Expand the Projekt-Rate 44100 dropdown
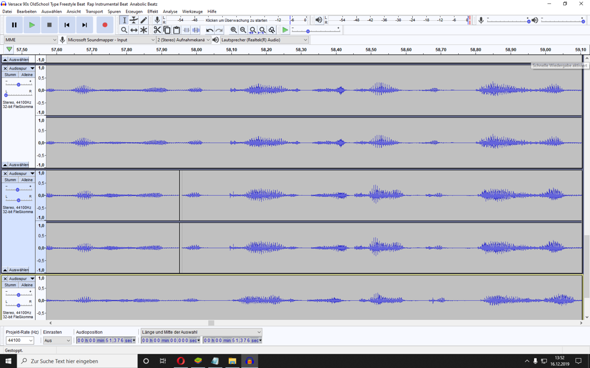The width and height of the screenshot is (590, 368). click(20, 340)
